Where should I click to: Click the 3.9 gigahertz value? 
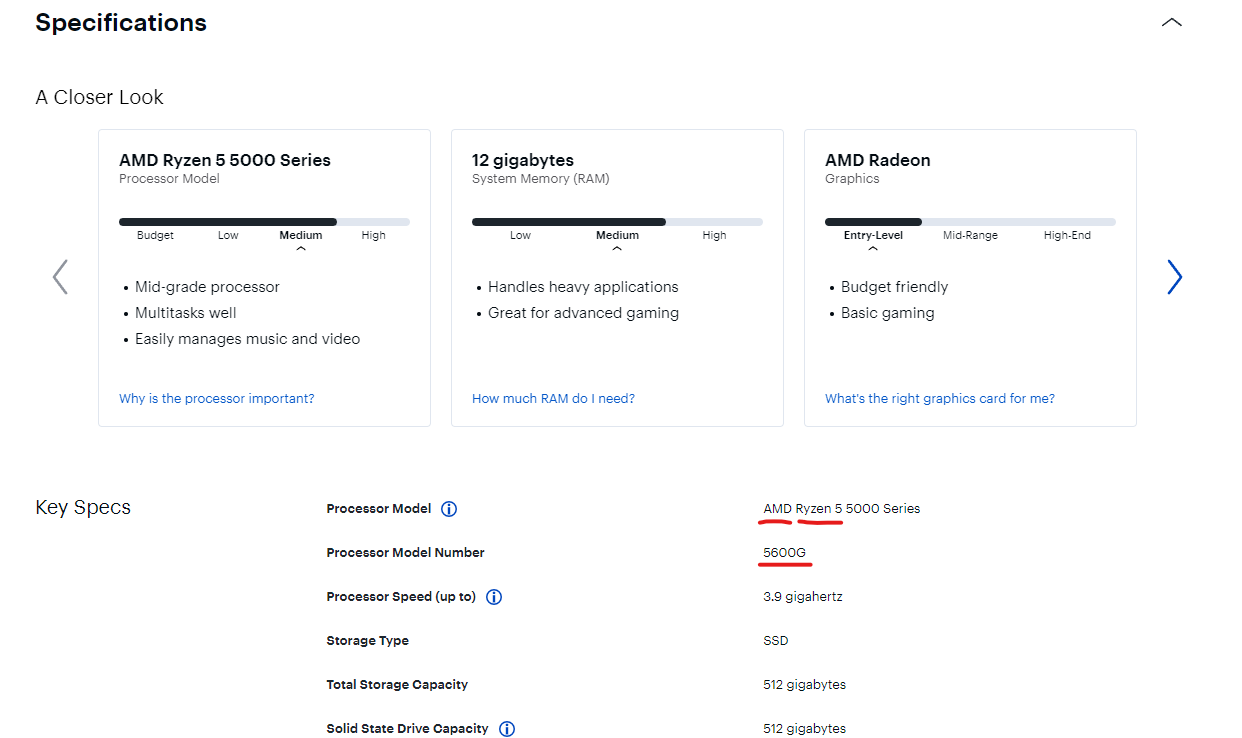pos(803,597)
